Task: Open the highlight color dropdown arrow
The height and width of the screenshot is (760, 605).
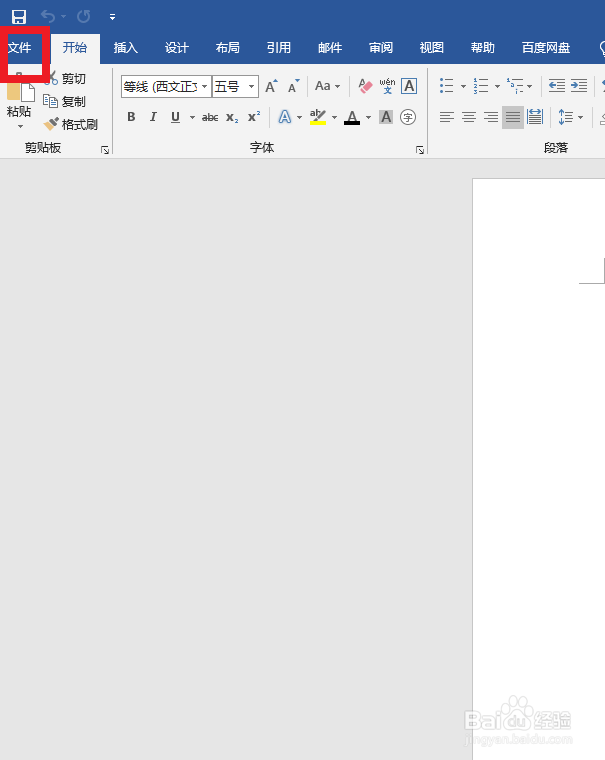Action: tap(334, 117)
